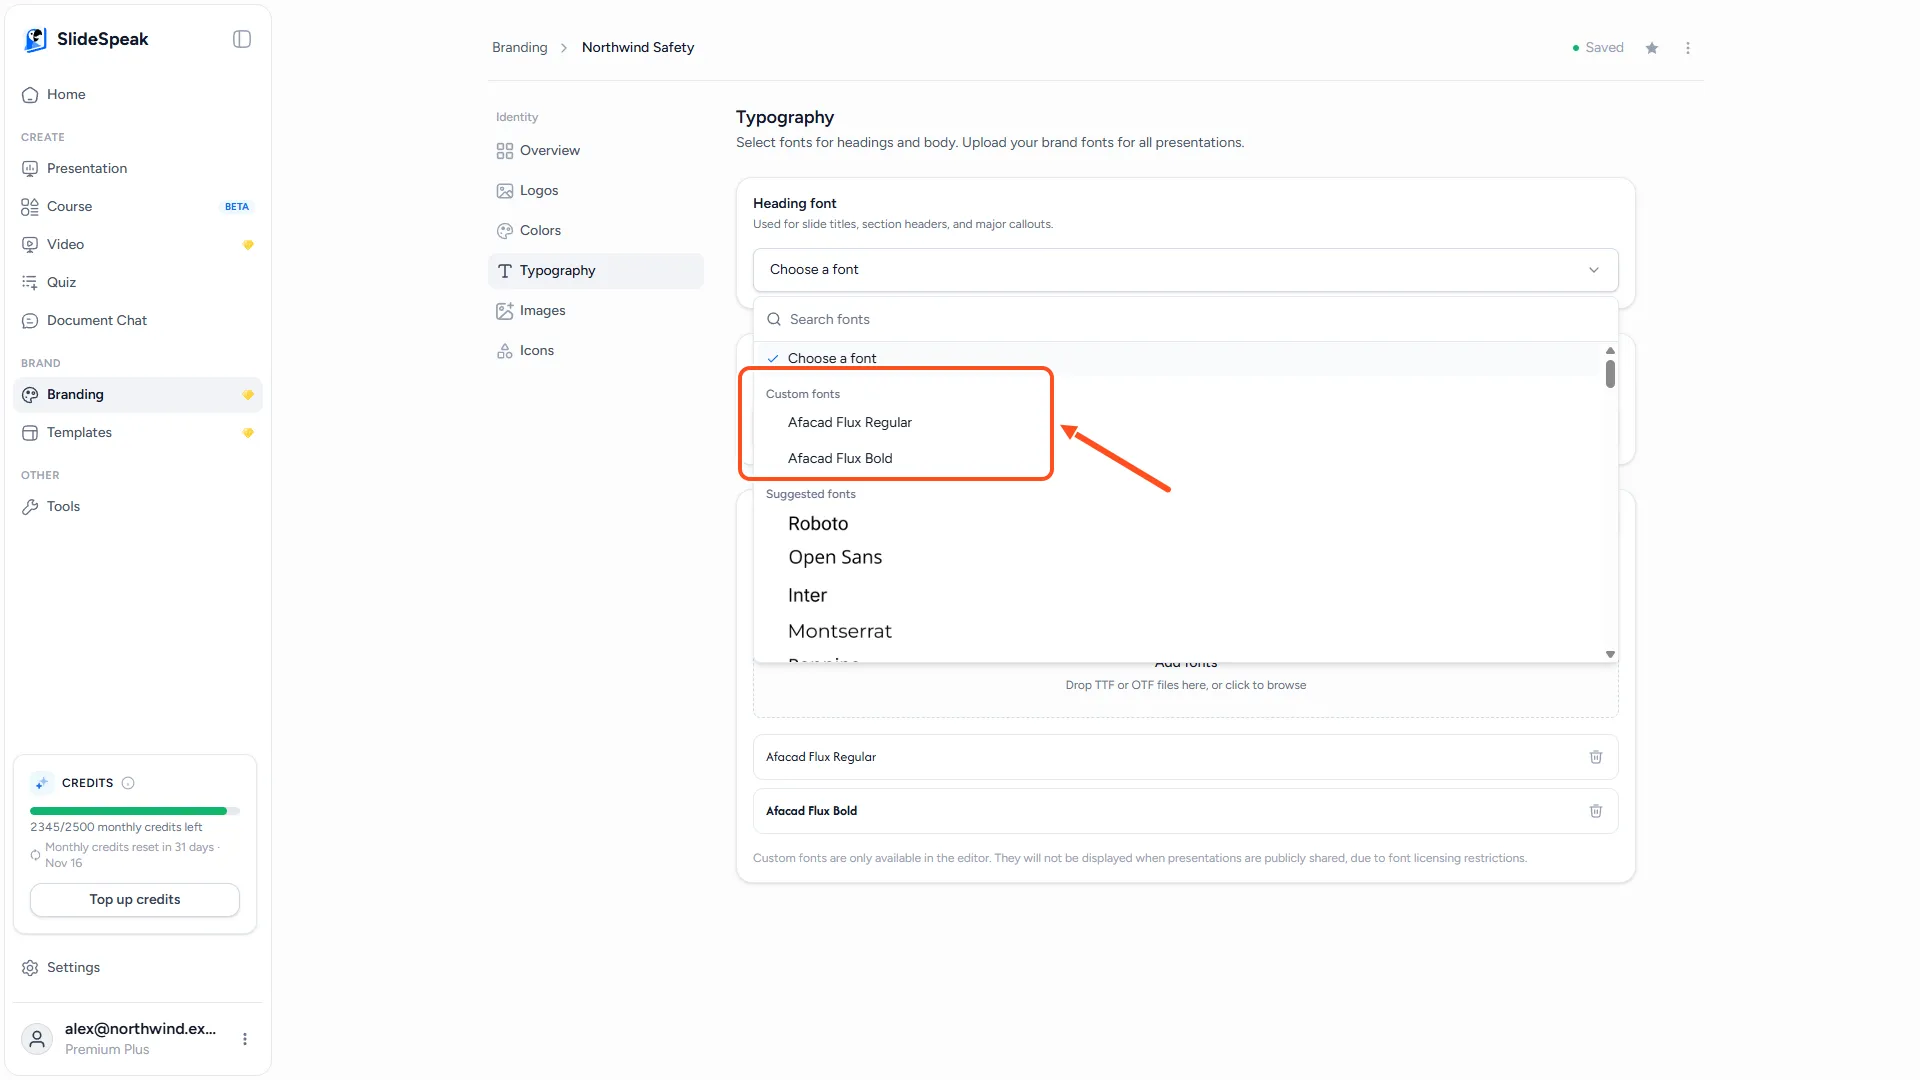
Task: Delete the Afacad Flux Regular uploaded font
Action: pyautogui.click(x=1596, y=757)
